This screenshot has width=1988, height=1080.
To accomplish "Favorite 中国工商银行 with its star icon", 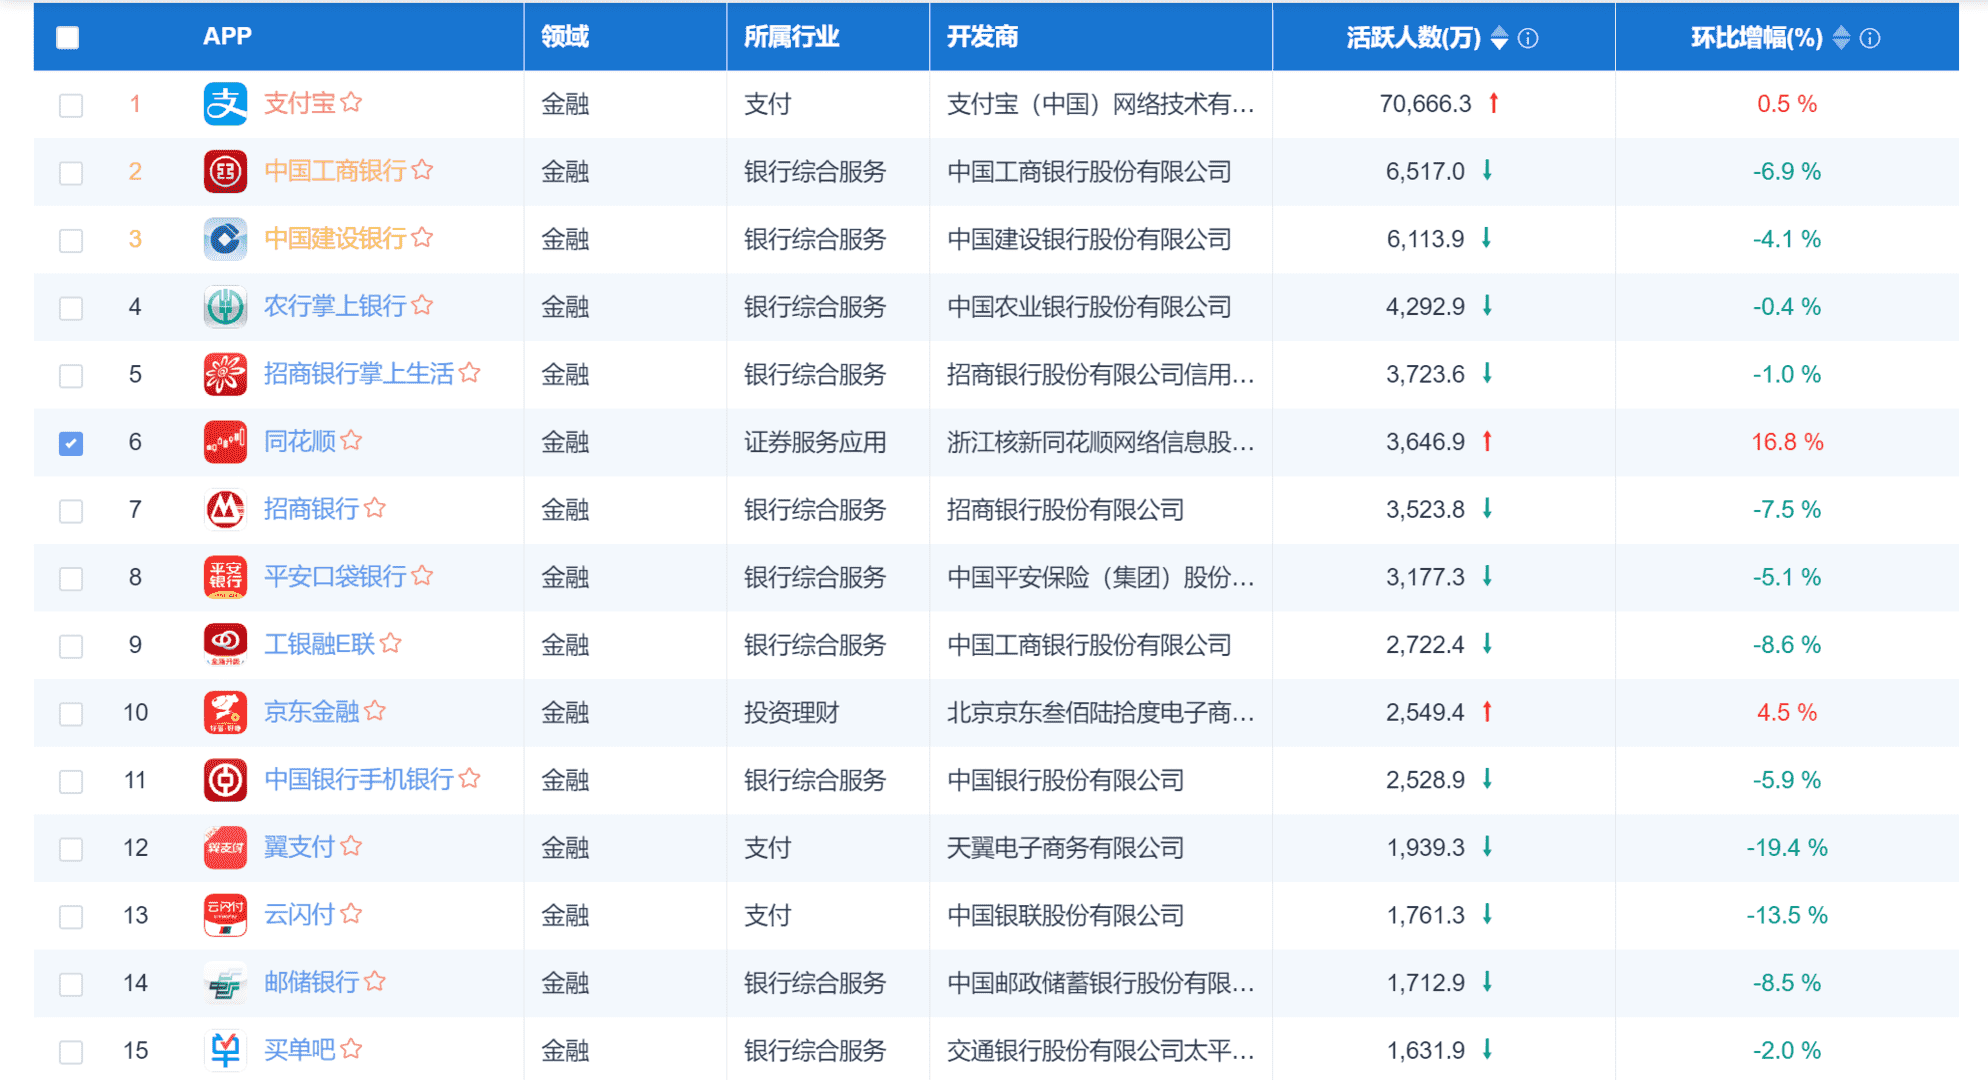I will coord(423,170).
